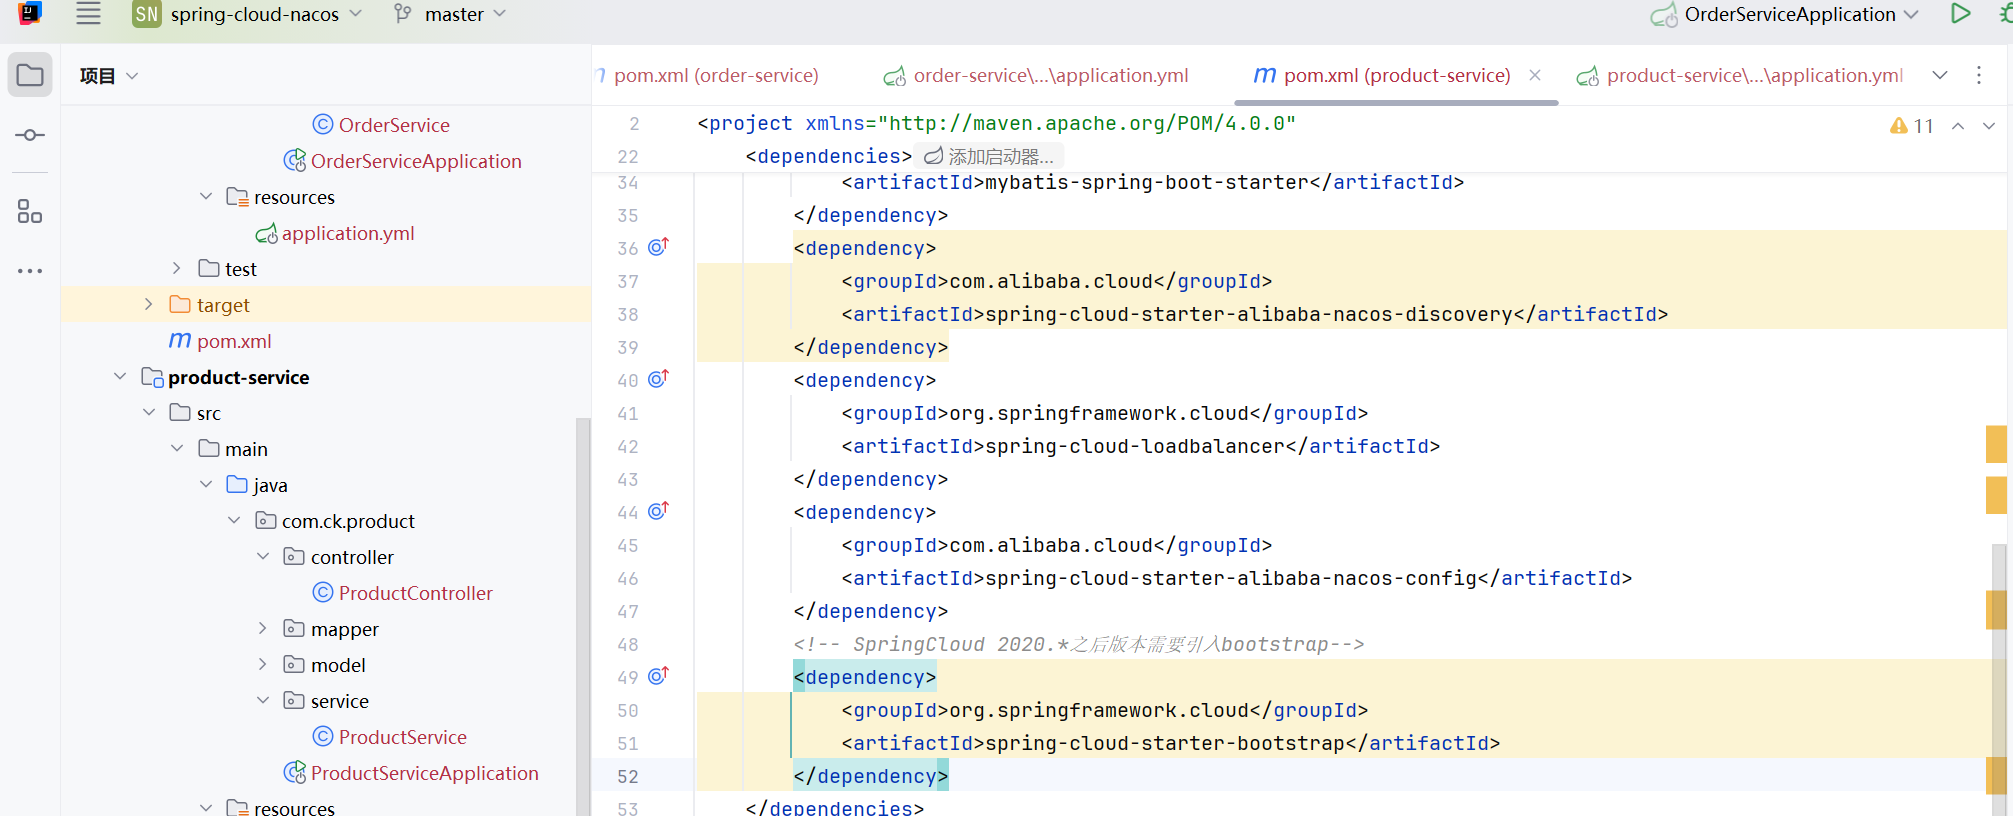
Task: Click orange warning stripe mark near line 42
Action: point(1996,445)
